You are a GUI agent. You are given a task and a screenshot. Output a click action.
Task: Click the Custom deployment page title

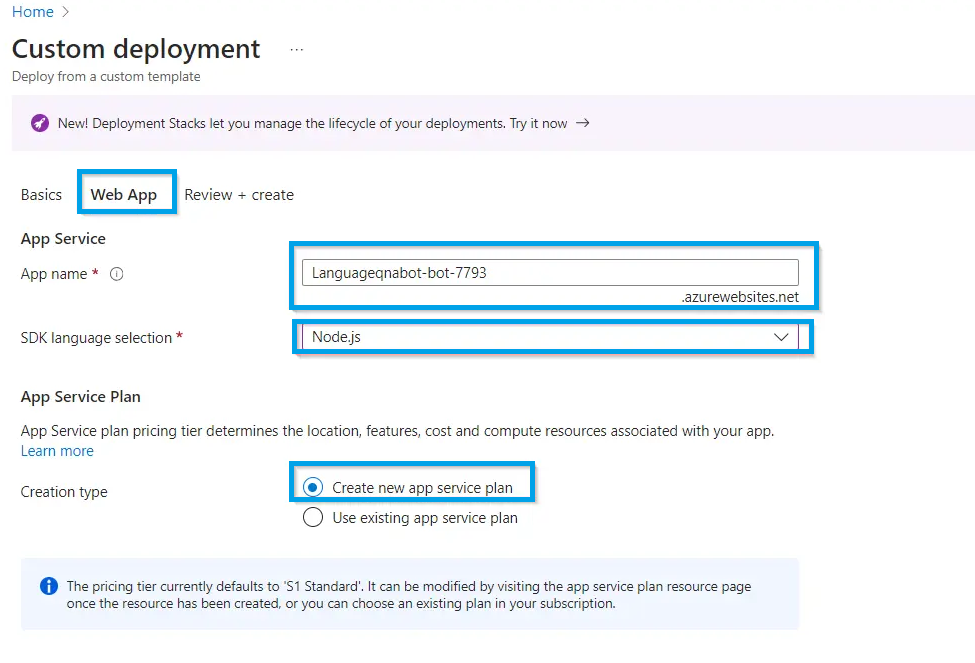136,49
